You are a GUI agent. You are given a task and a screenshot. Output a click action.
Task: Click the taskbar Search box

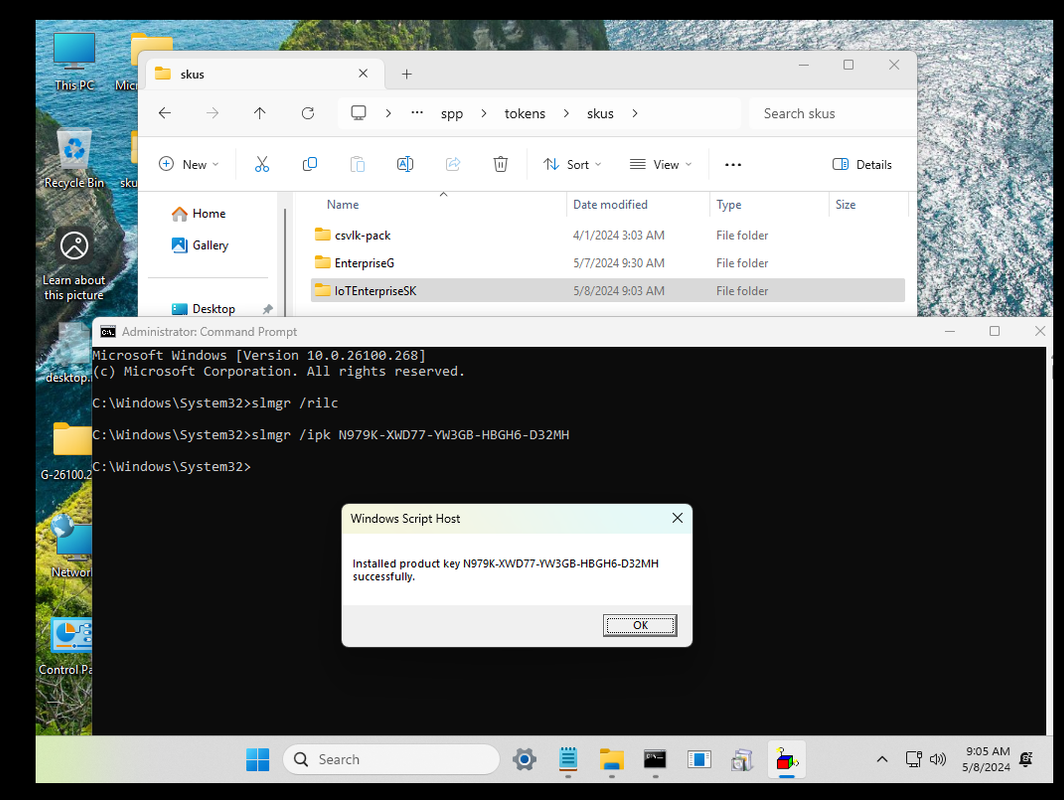tap(391, 759)
